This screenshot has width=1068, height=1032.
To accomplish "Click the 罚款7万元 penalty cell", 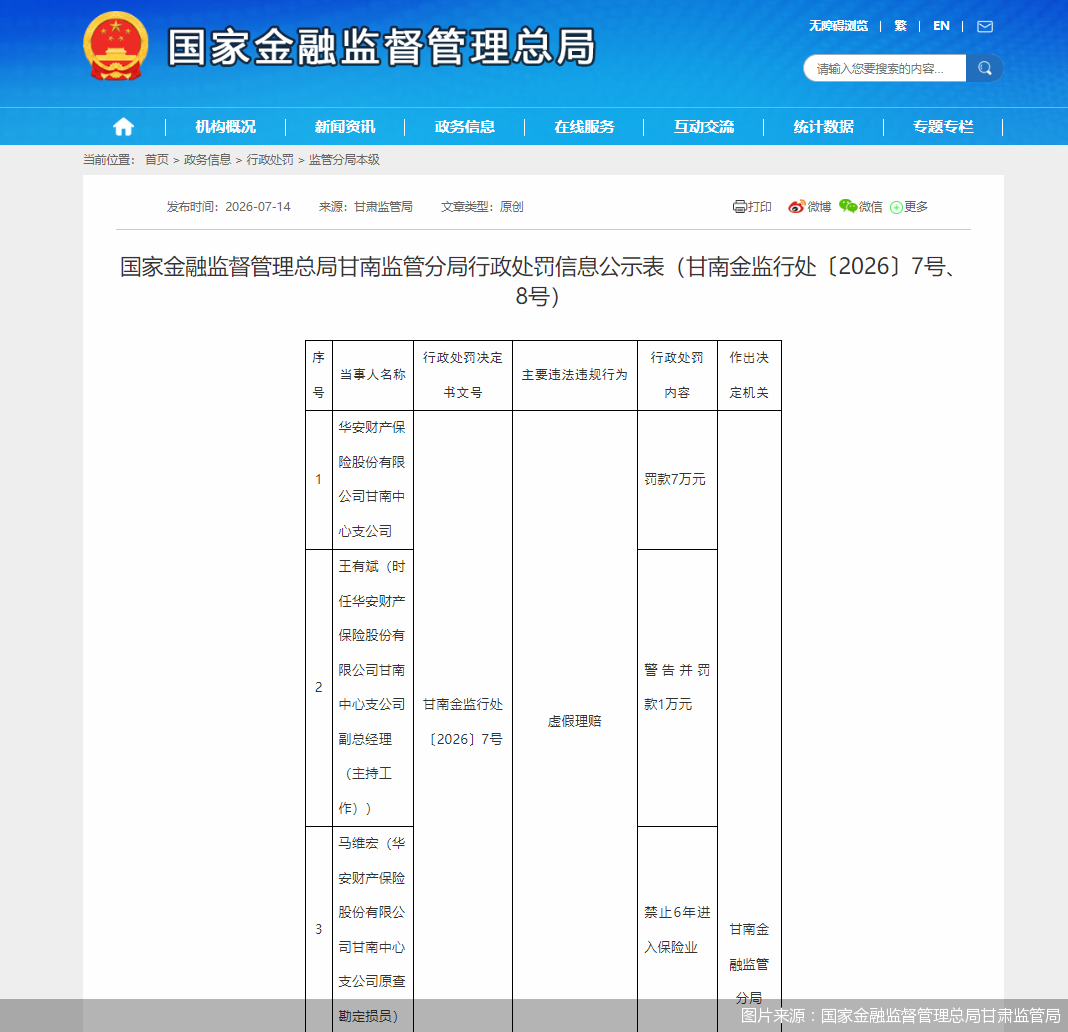I will pyautogui.click(x=677, y=480).
